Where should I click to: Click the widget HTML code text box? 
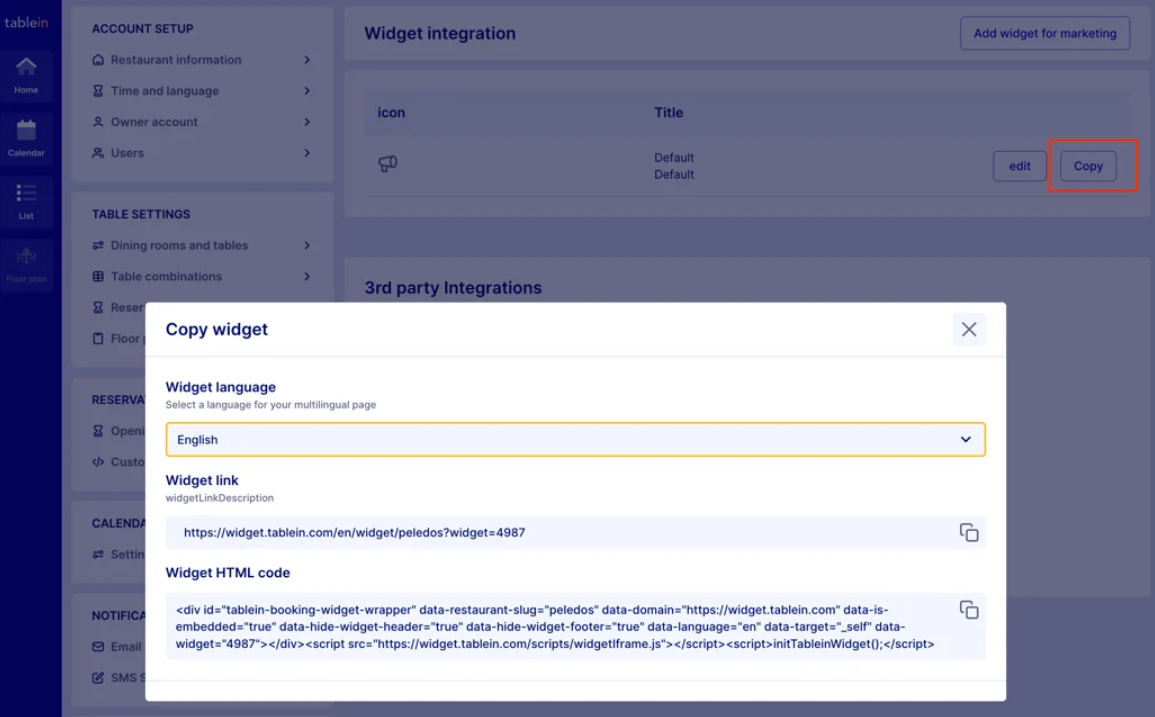pyautogui.click(x=575, y=626)
